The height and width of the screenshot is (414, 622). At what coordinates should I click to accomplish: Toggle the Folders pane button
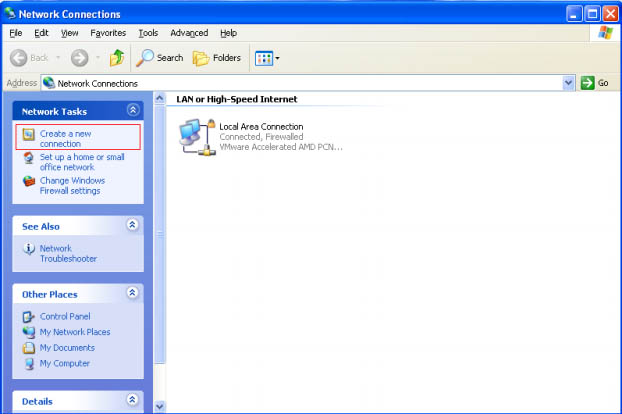click(217, 58)
